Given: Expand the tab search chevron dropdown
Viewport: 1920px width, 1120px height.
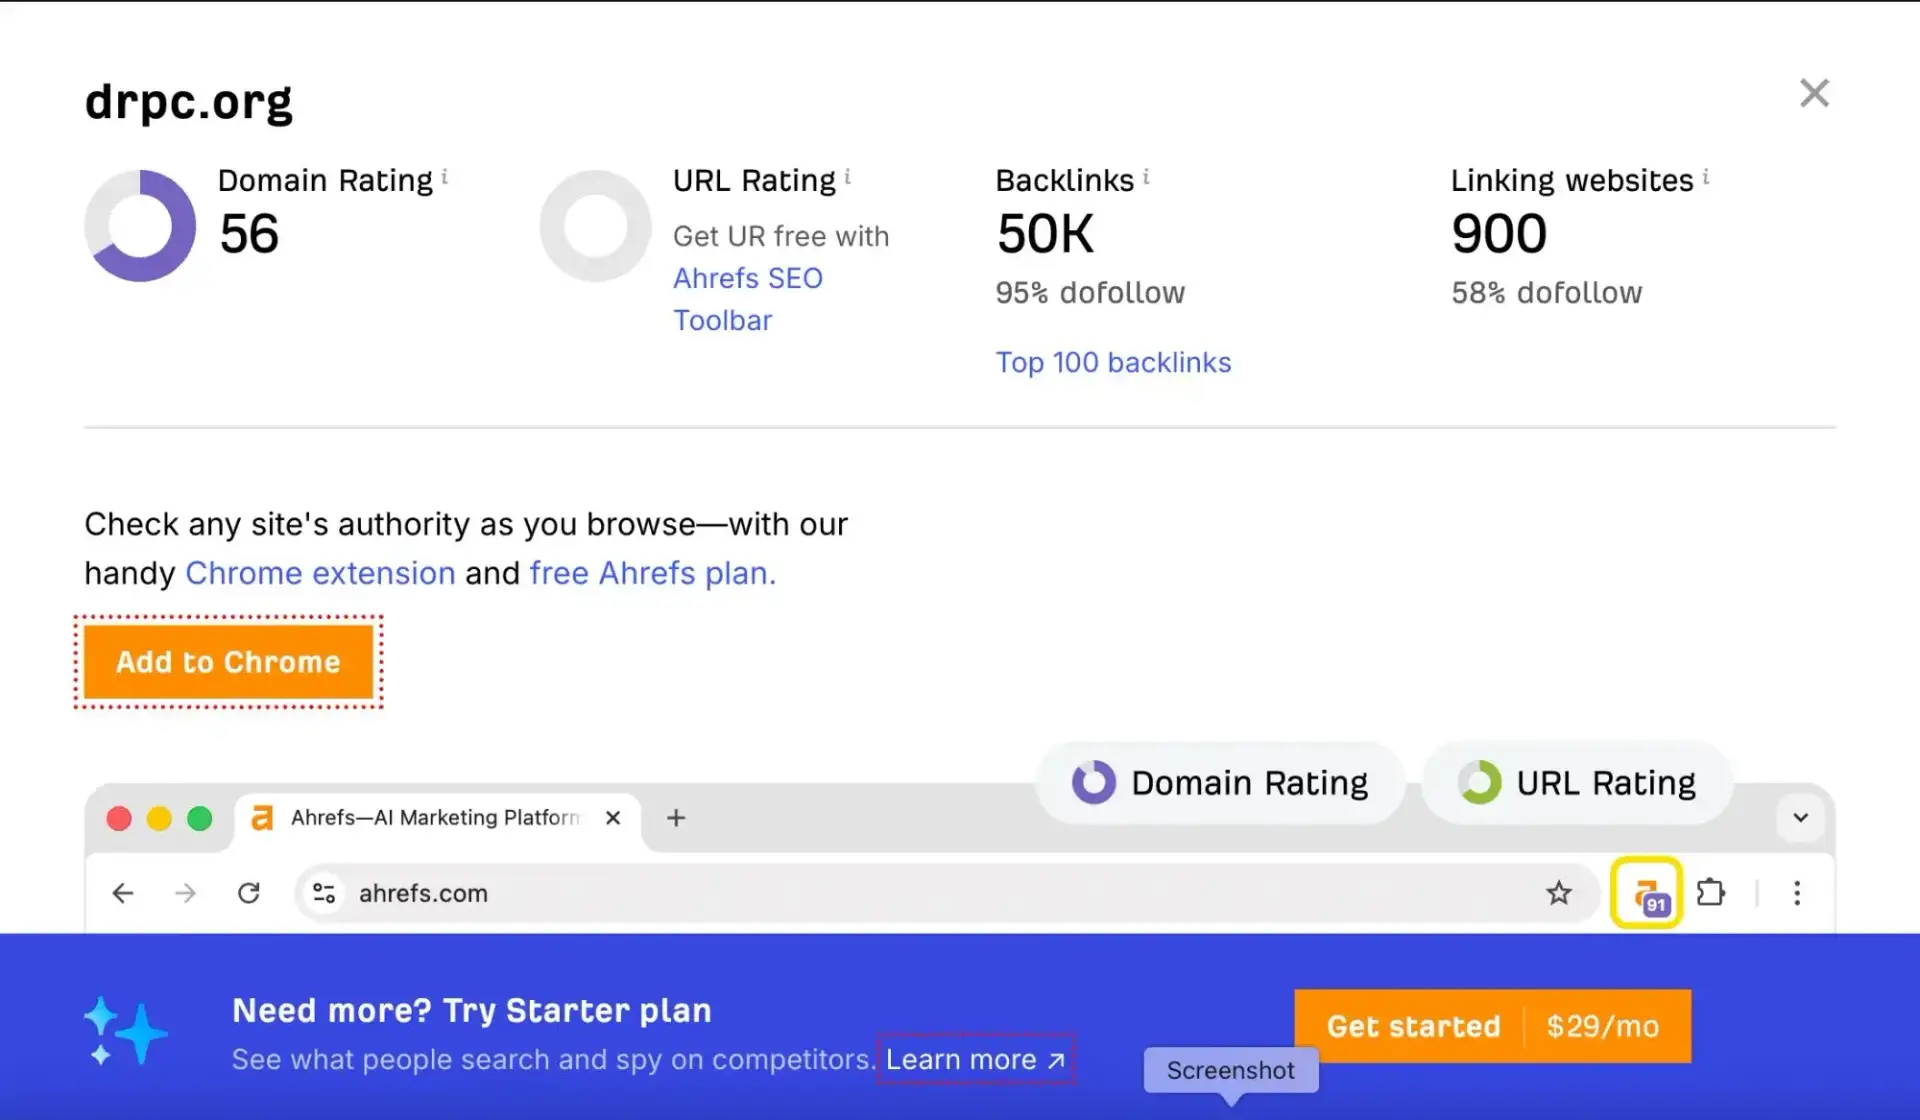Looking at the screenshot, I should coord(1800,818).
